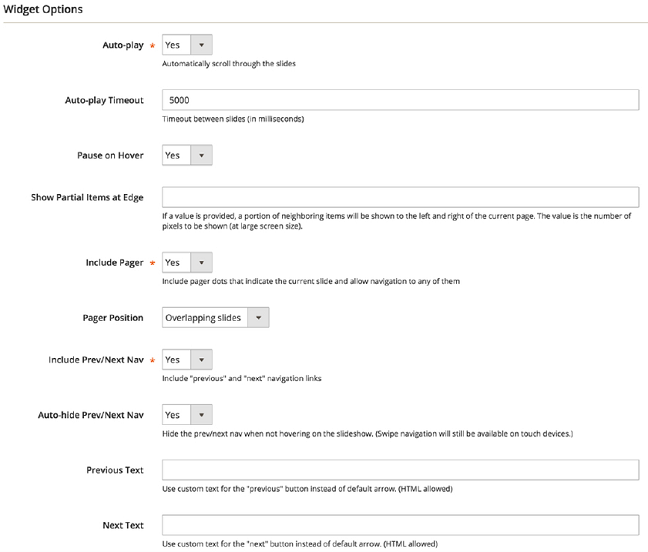Open the Include Prev/Next Nav dropdown
This screenshot has width=648, height=552.
pyautogui.click(x=187, y=359)
